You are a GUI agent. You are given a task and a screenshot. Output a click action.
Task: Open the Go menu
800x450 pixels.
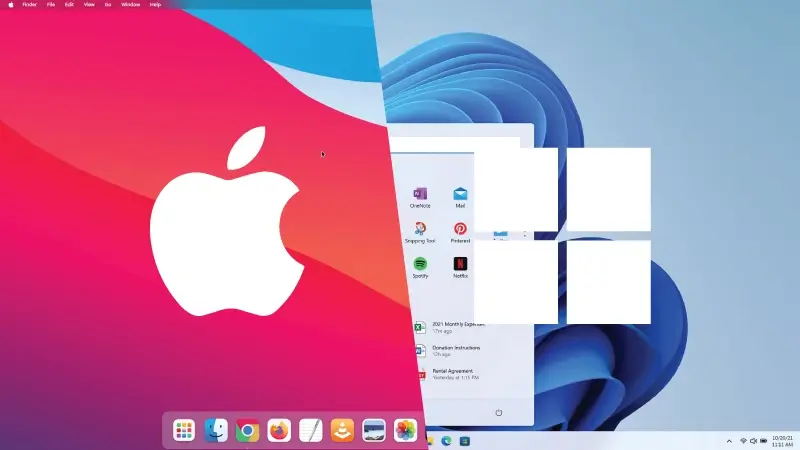pyautogui.click(x=108, y=5)
